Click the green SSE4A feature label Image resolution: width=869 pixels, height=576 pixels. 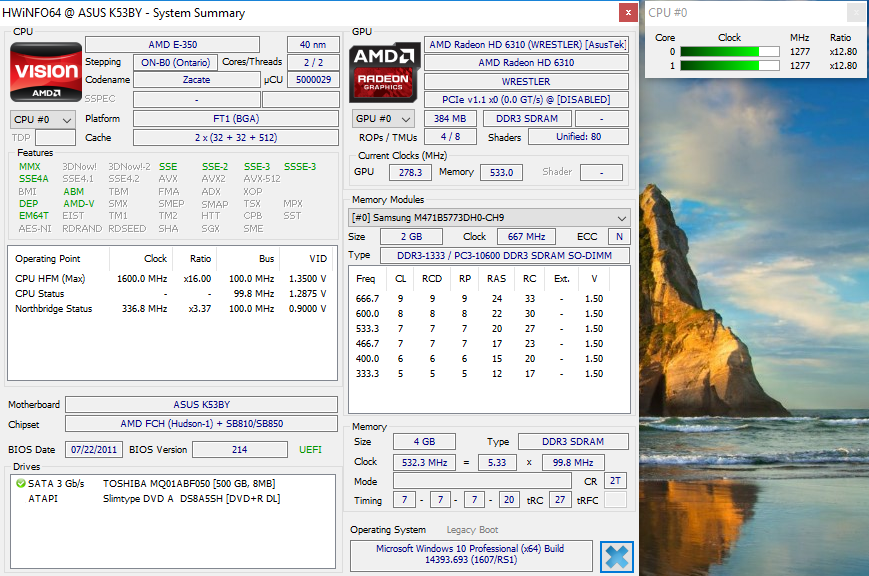[34, 179]
